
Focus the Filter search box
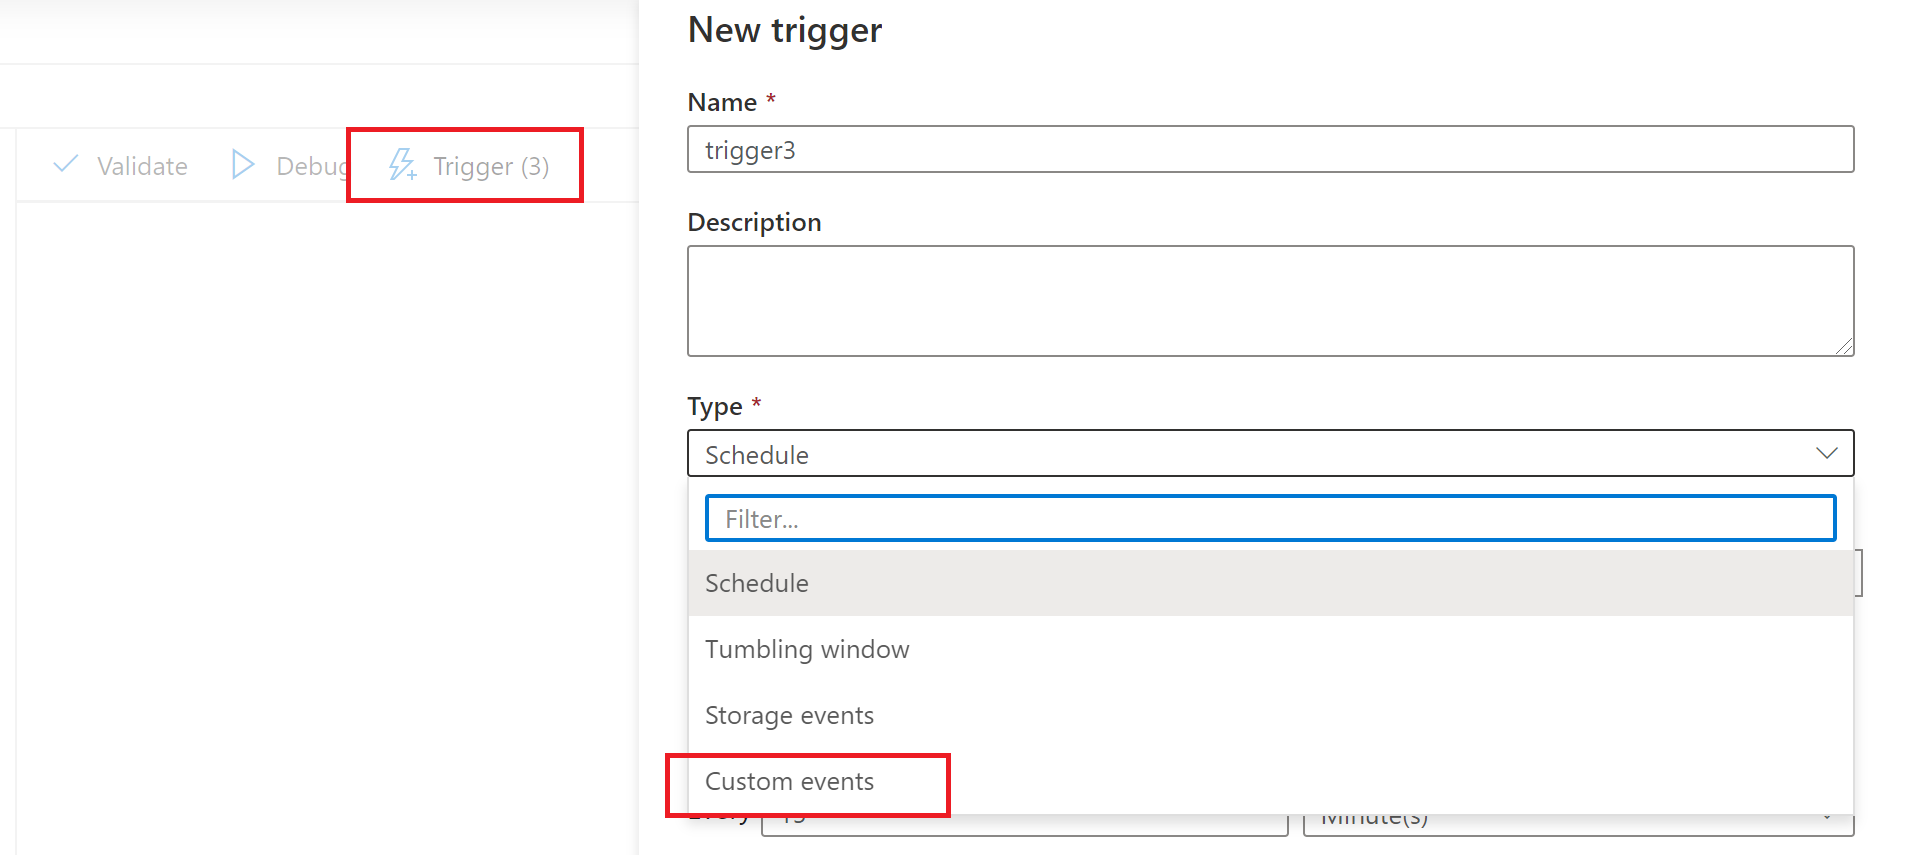coord(1270,519)
